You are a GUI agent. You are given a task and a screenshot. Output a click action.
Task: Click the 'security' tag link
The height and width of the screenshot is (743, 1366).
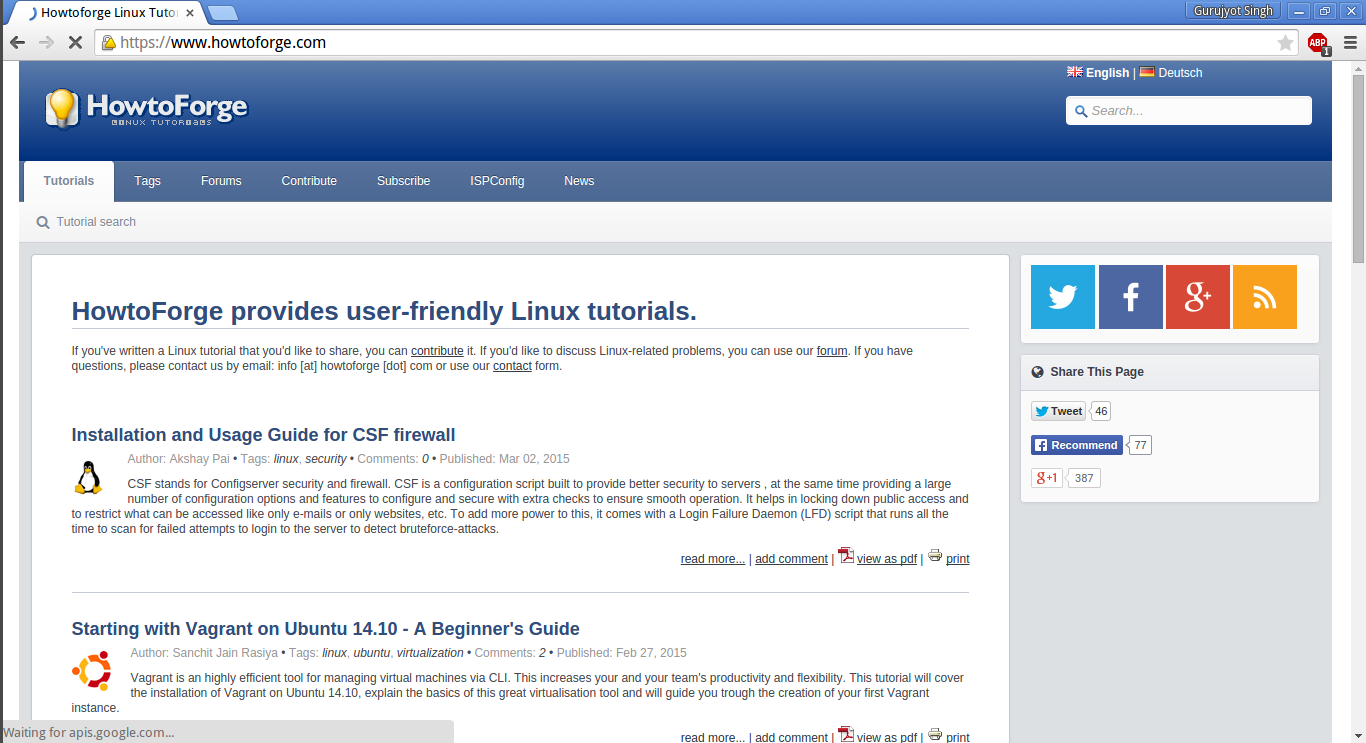tap(326, 459)
